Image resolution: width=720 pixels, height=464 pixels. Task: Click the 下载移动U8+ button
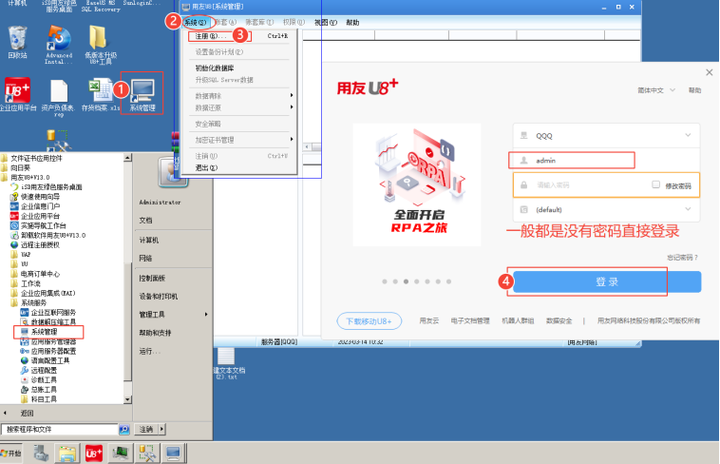point(369,321)
